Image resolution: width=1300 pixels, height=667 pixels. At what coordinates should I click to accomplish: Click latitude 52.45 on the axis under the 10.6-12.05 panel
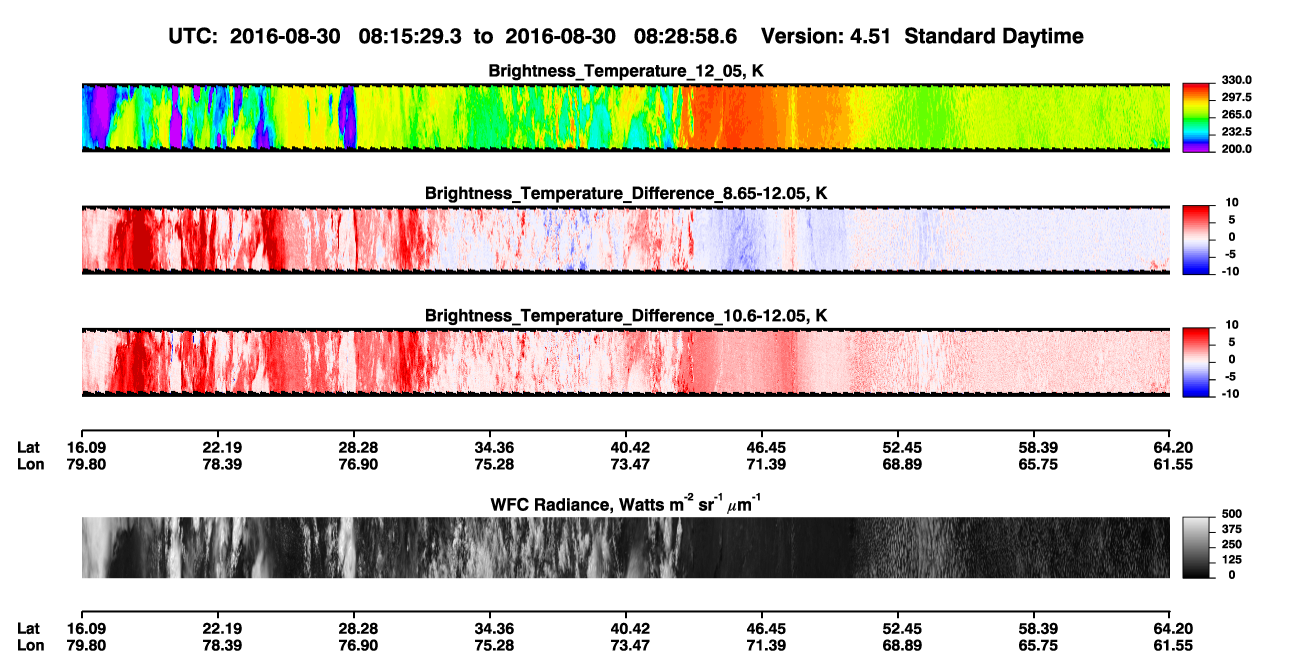click(x=902, y=447)
